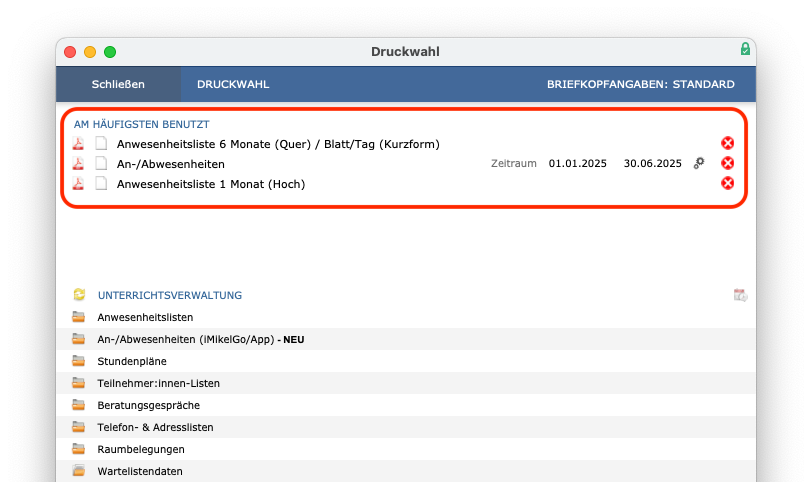Click green lock icon in title bar
The height and width of the screenshot is (482, 812).
click(745, 49)
